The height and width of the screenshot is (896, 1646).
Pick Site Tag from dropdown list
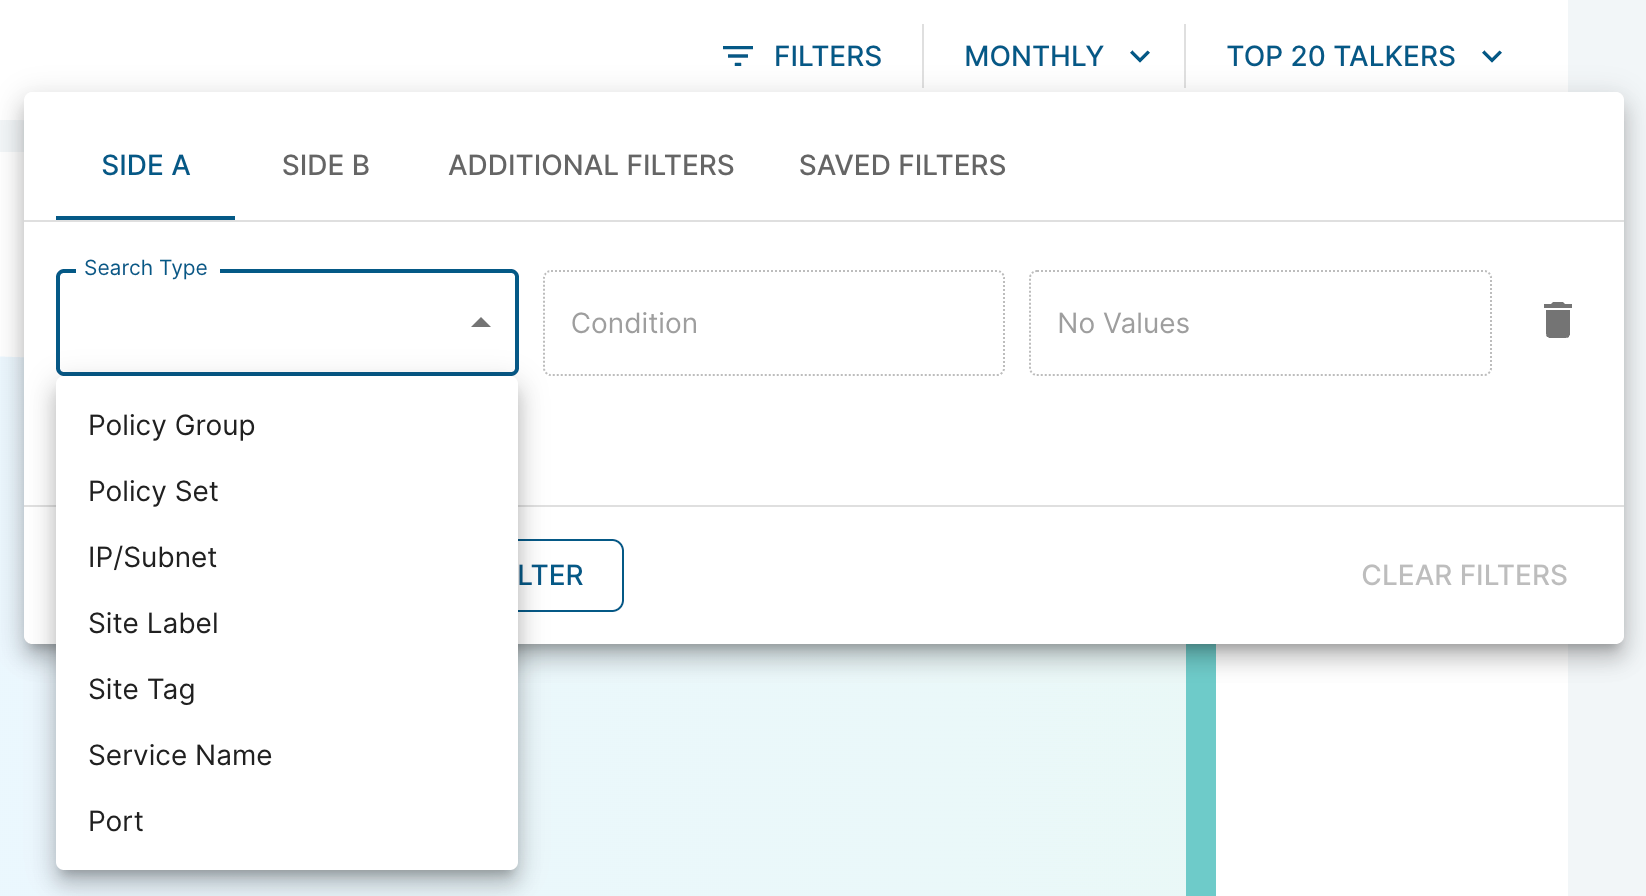click(287, 689)
